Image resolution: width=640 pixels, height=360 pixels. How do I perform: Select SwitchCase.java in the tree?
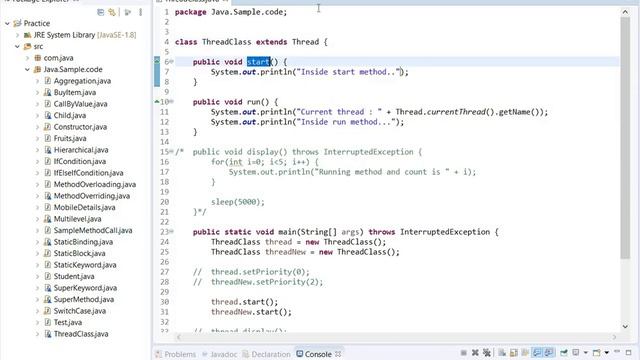point(80,311)
